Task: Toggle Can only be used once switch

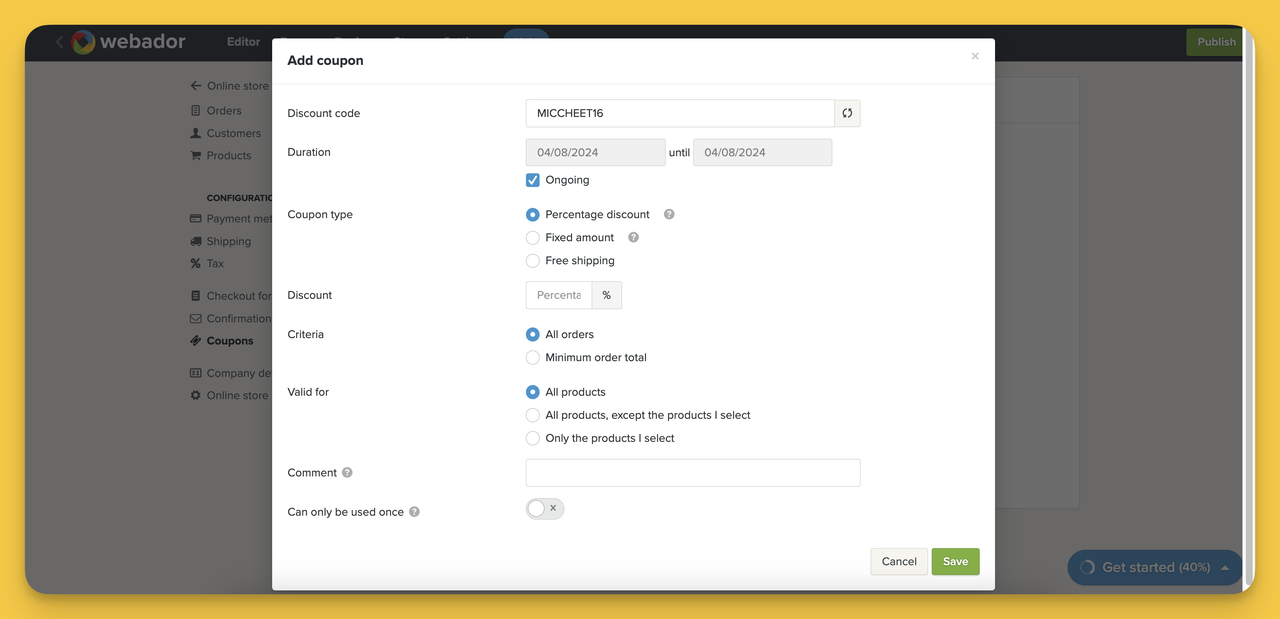Action: pos(545,509)
